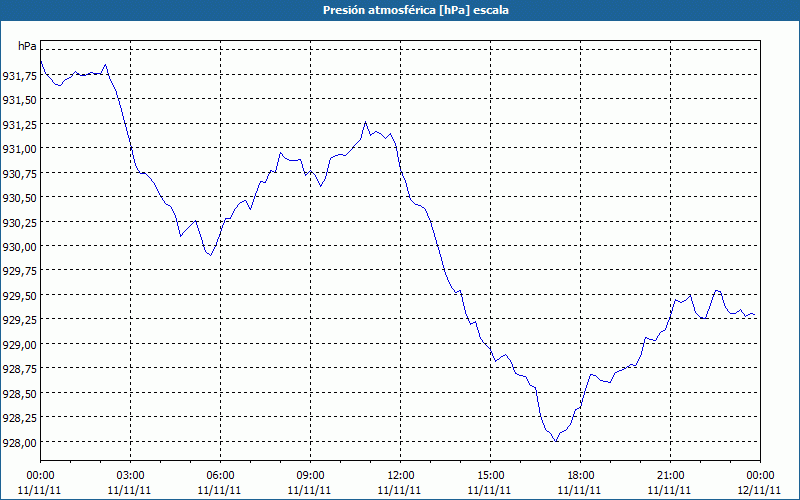The image size is (800, 500).
Task: Select the 930,75 y-axis value
Action: pyautogui.click(x=19, y=173)
